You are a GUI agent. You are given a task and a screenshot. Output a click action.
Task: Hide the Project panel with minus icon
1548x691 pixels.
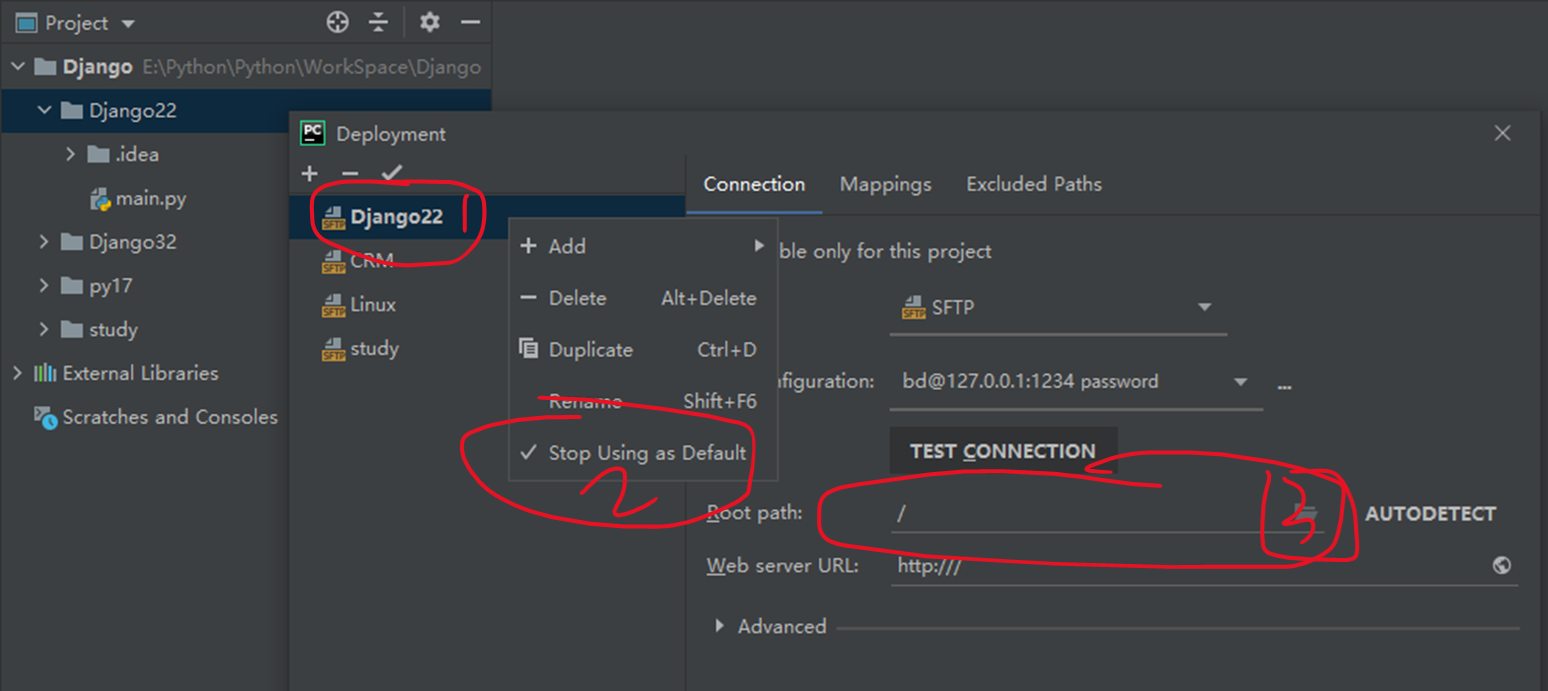pos(470,22)
